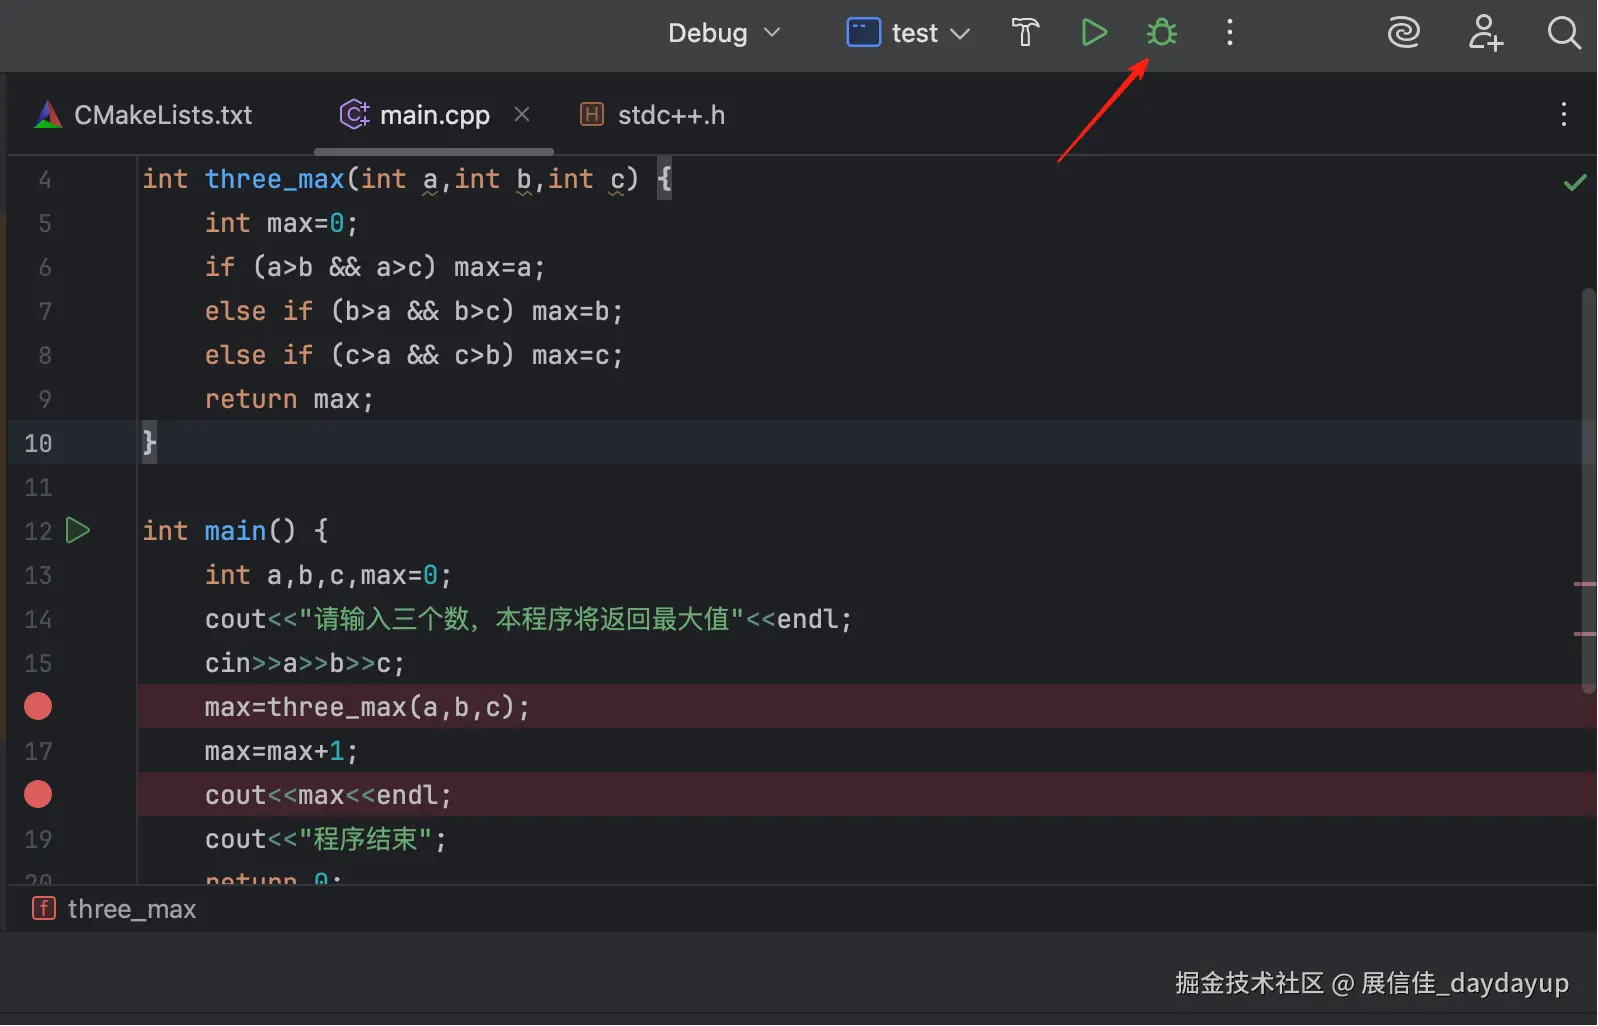Open Search Everywhere magnifier
This screenshot has width=1598, height=1026.
1563,33
